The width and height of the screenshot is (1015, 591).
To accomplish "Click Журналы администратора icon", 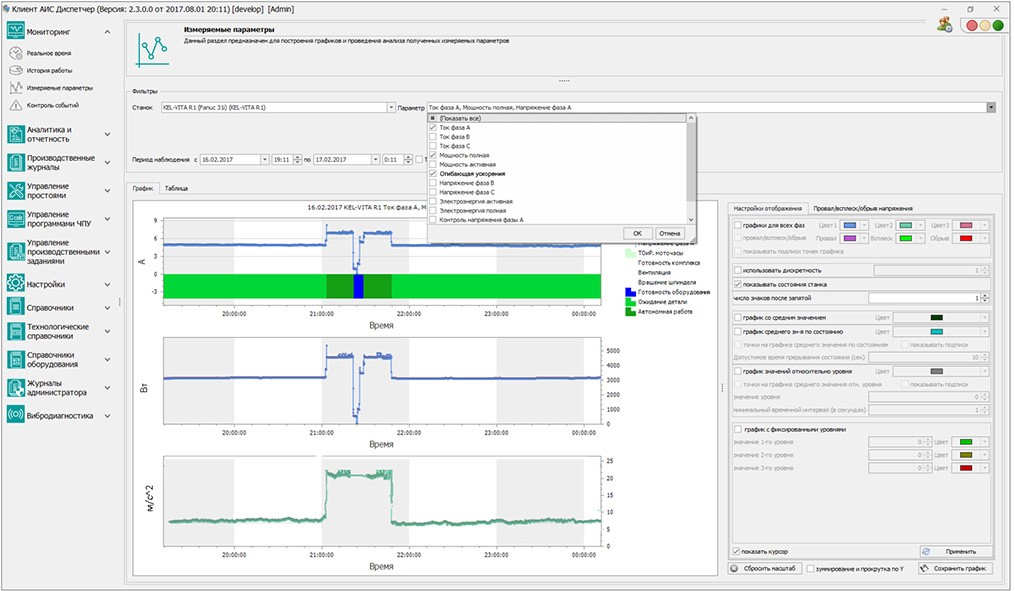I will pos(16,388).
